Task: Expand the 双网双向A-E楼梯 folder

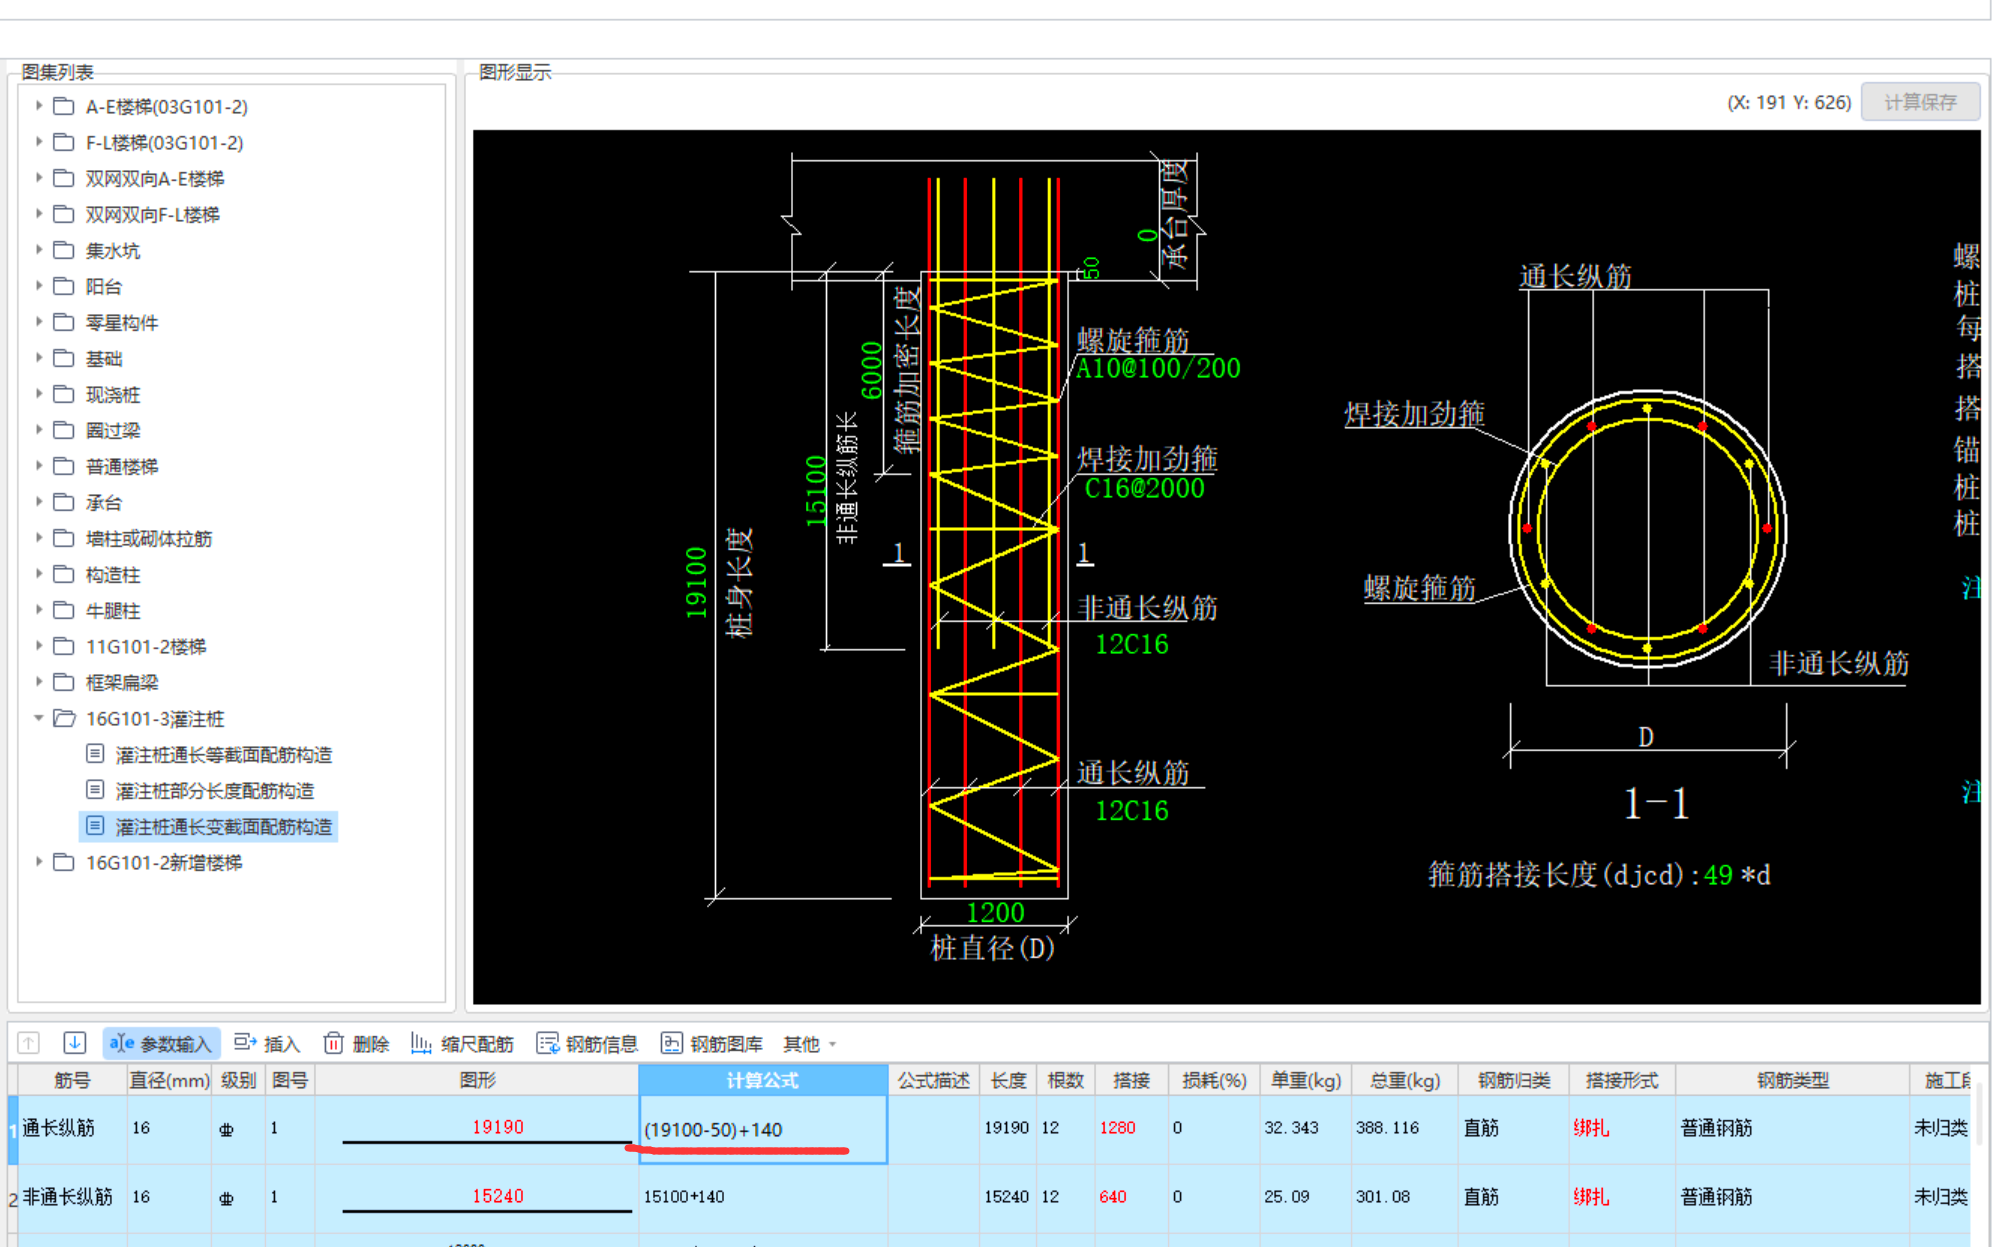Action: coord(38,177)
